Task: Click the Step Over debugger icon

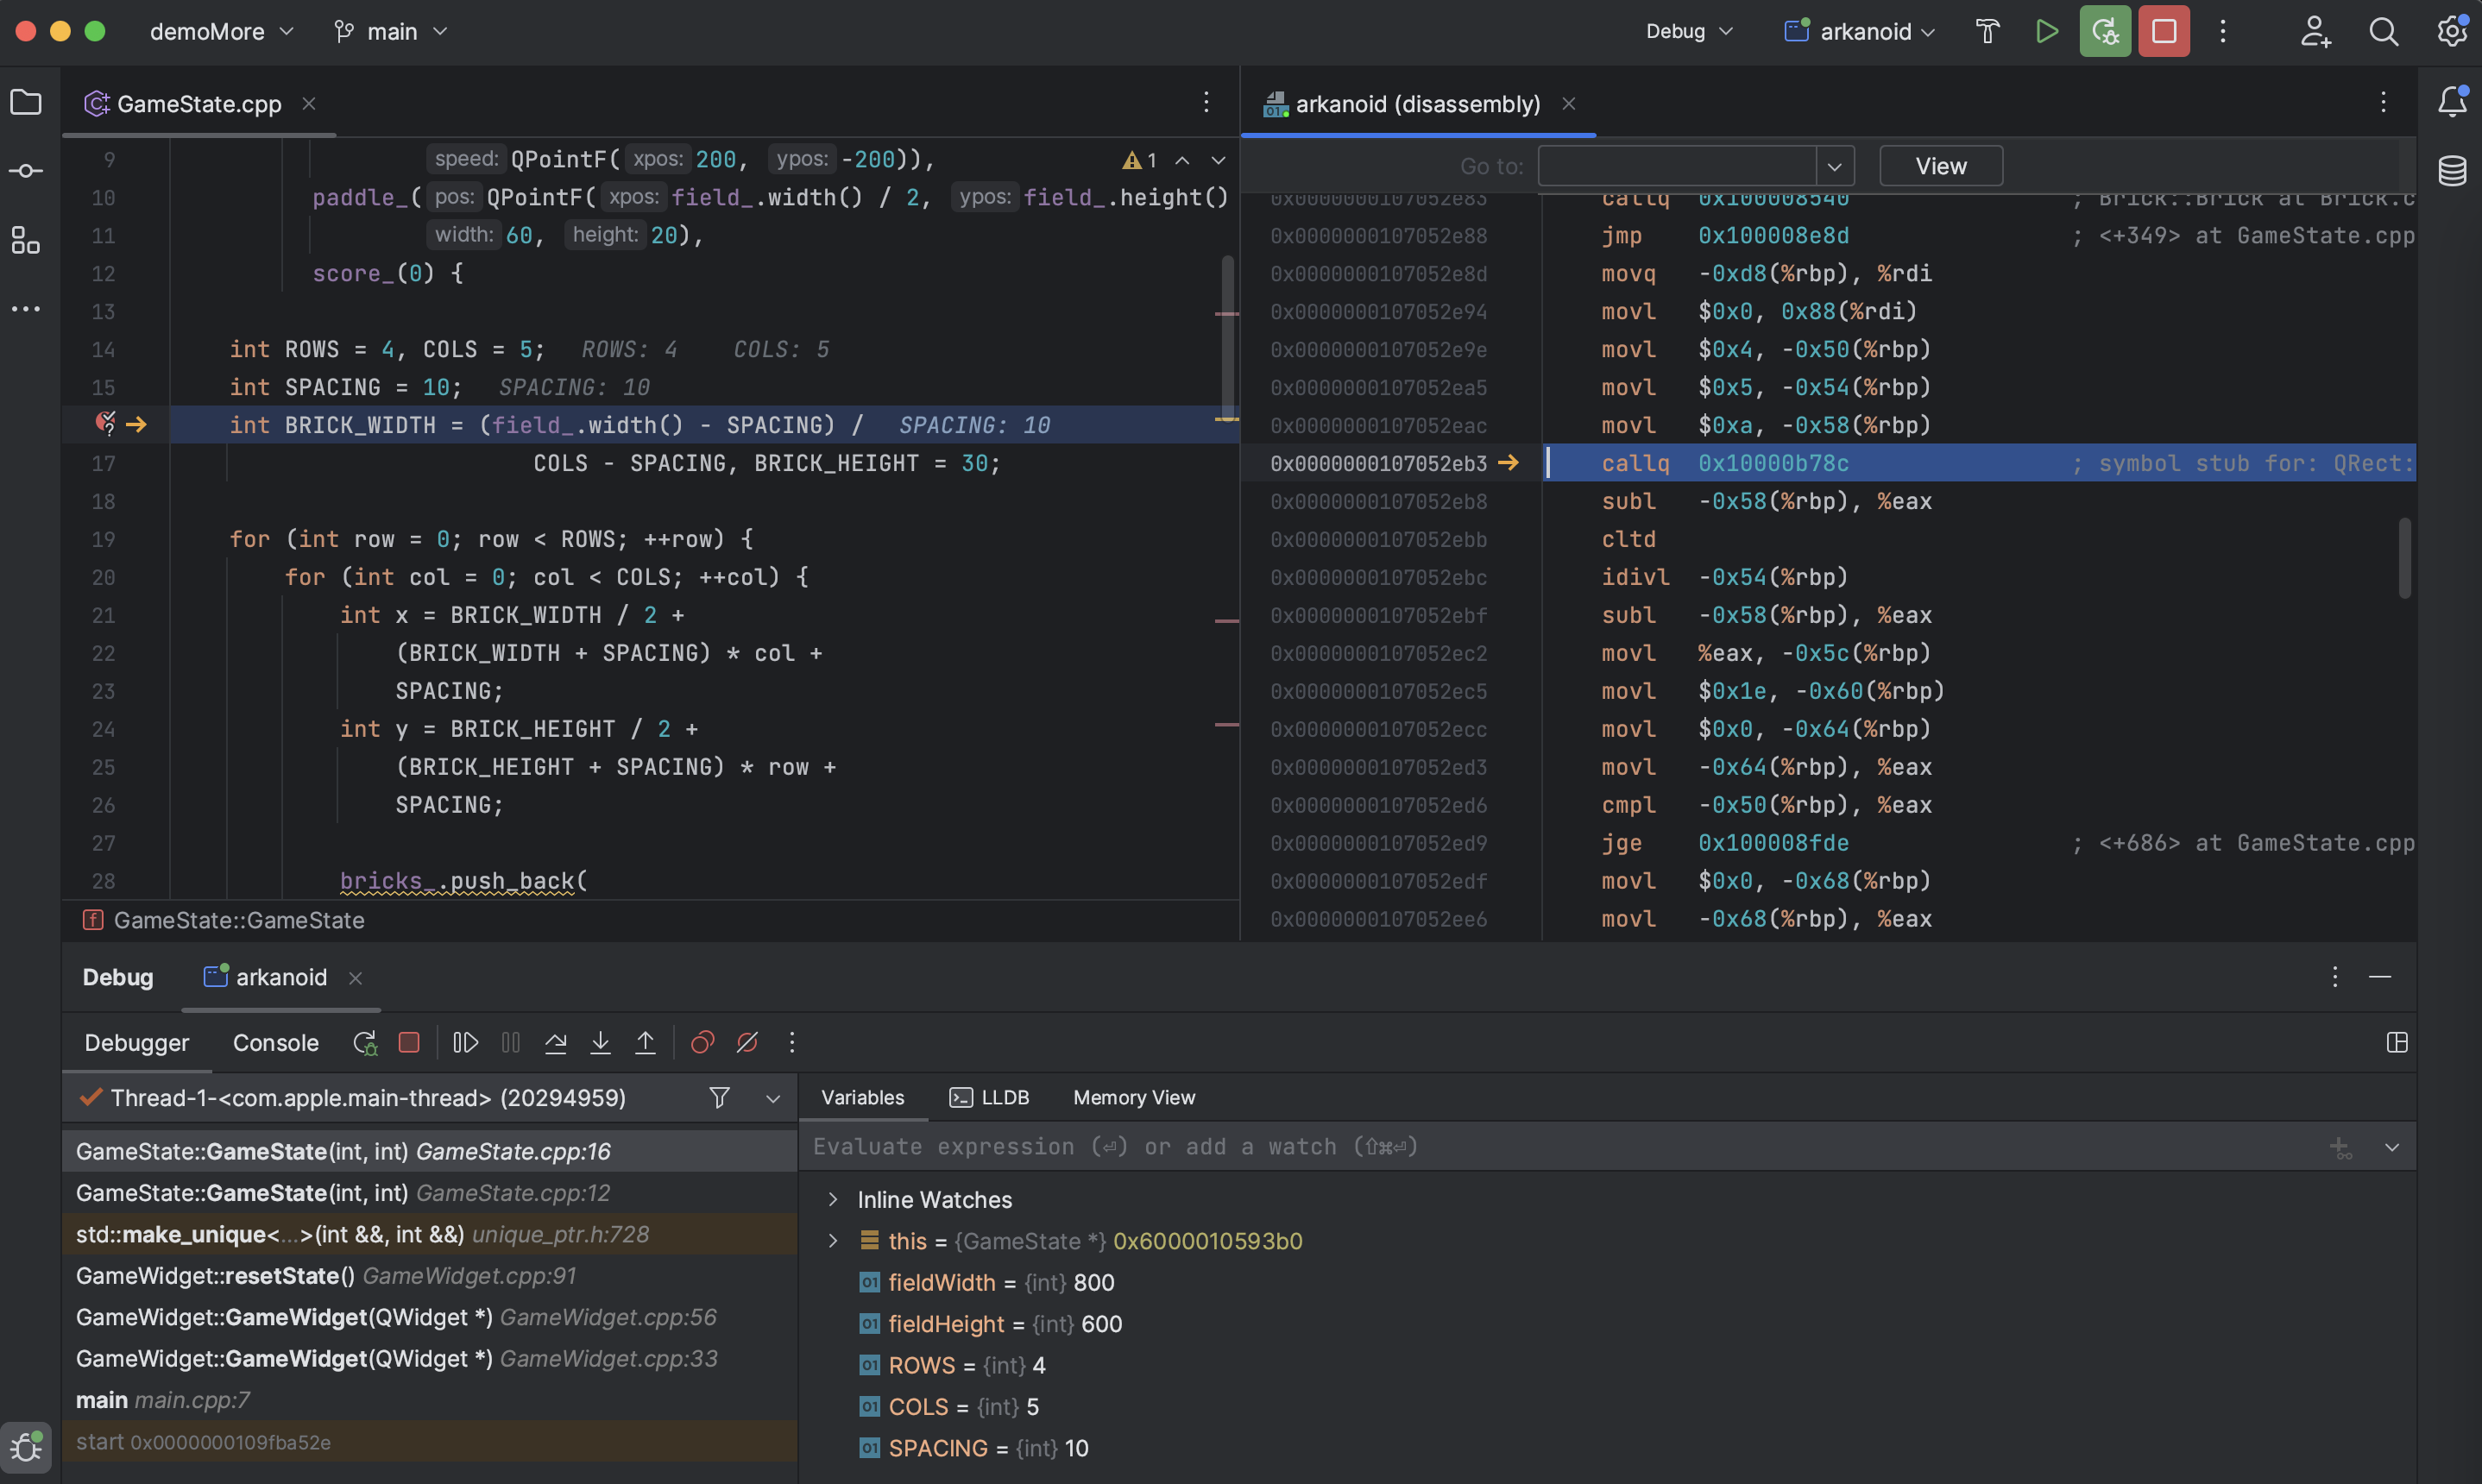Action: pyautogui.click(x=555, y=1043)
